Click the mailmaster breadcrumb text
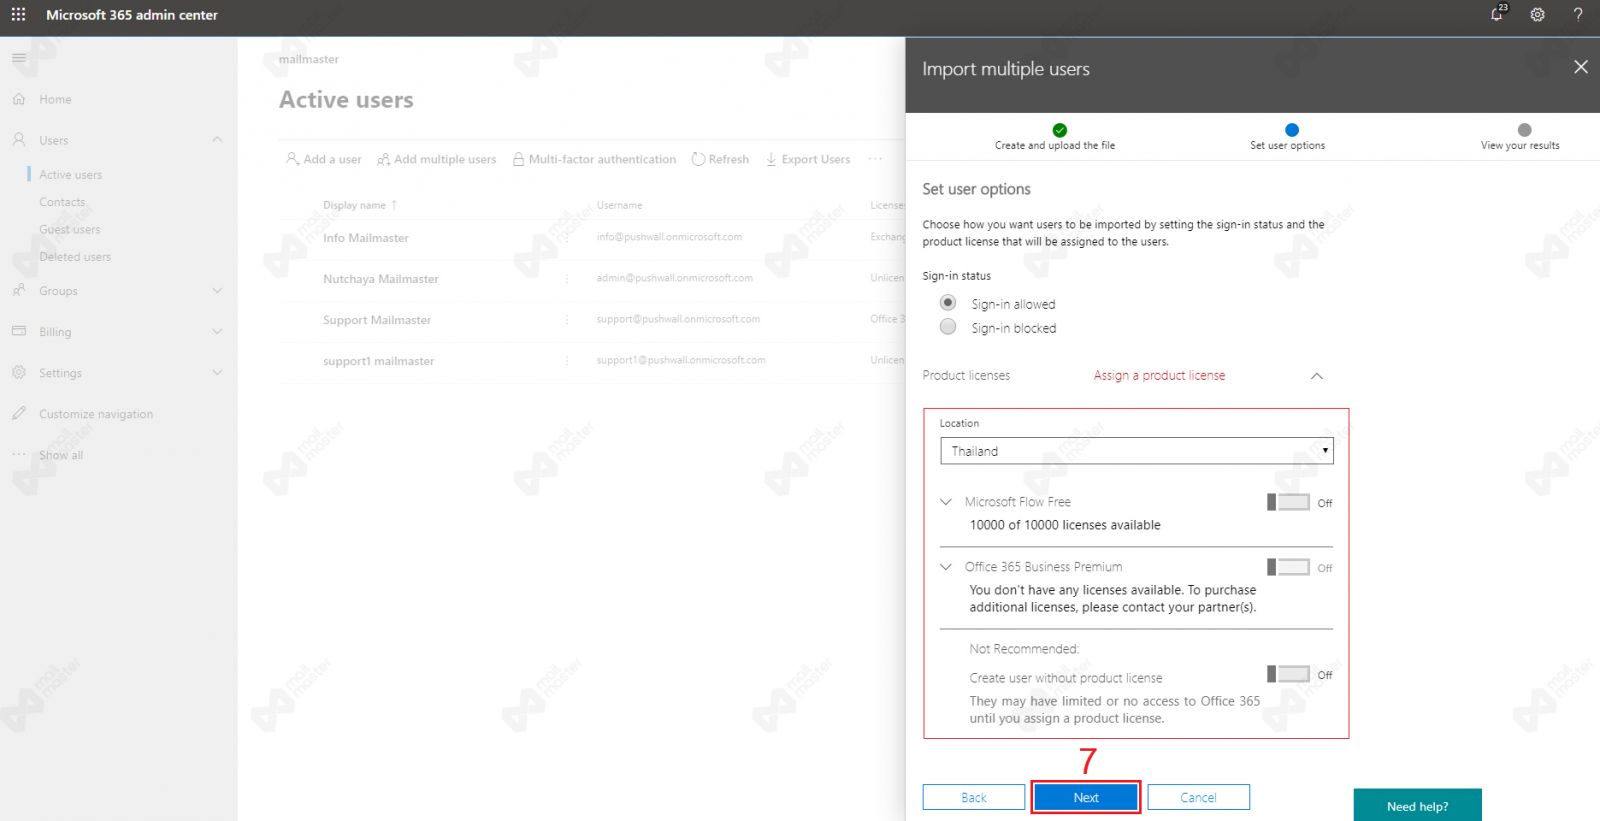Screen dimensions: 1600x821 click(309, 59)
